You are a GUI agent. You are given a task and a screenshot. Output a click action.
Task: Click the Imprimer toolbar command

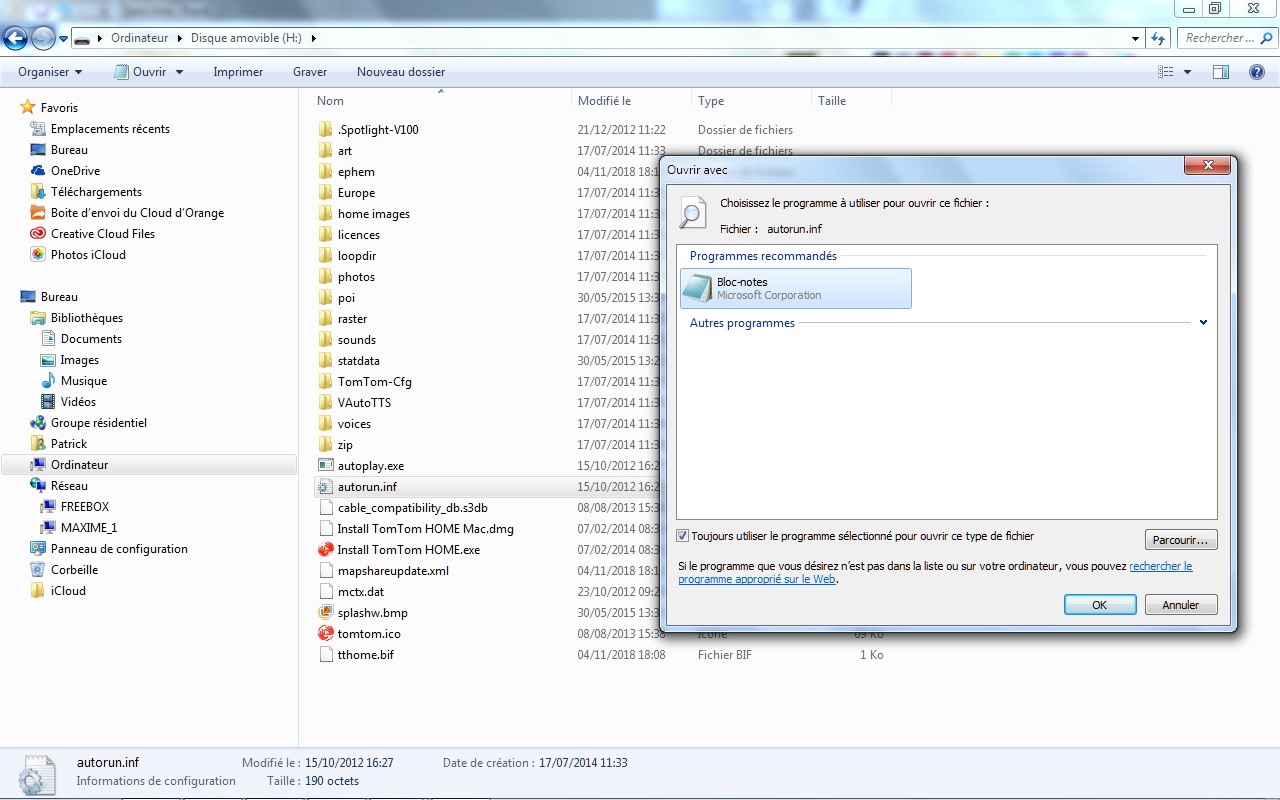238,72
